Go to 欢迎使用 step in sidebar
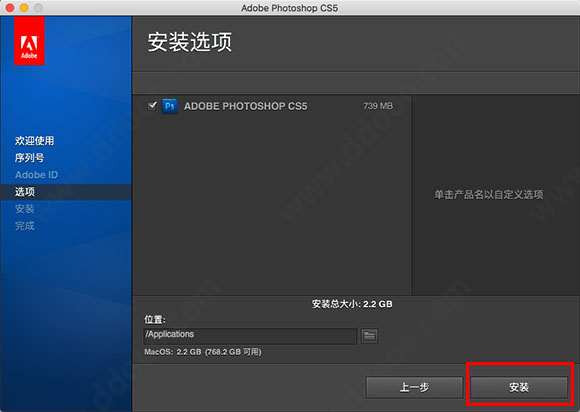This screenshot has width=580, height=412. point(34,141)
